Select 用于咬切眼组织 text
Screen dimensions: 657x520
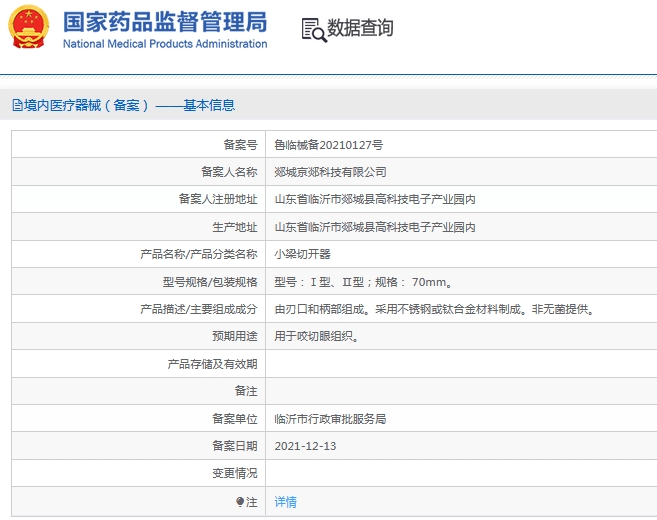click(x=314, y=336)
